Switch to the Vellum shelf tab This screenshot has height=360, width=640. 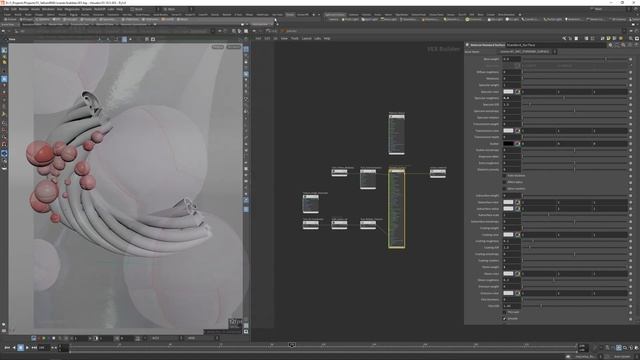point(388,14)
